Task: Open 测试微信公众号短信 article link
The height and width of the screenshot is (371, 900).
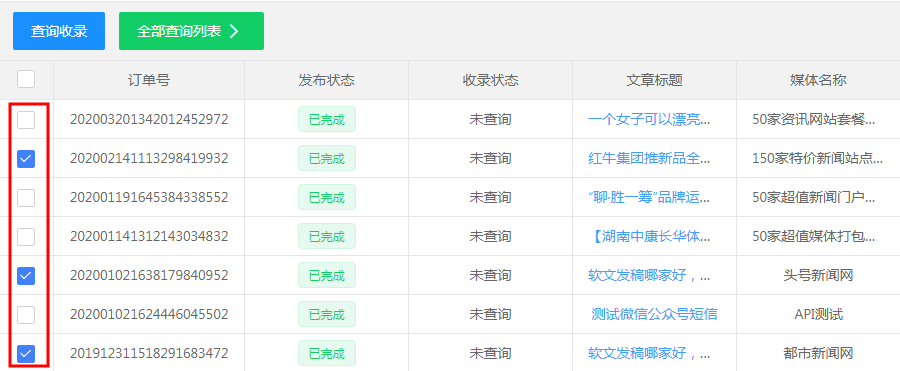Action: tap(654, 315)
